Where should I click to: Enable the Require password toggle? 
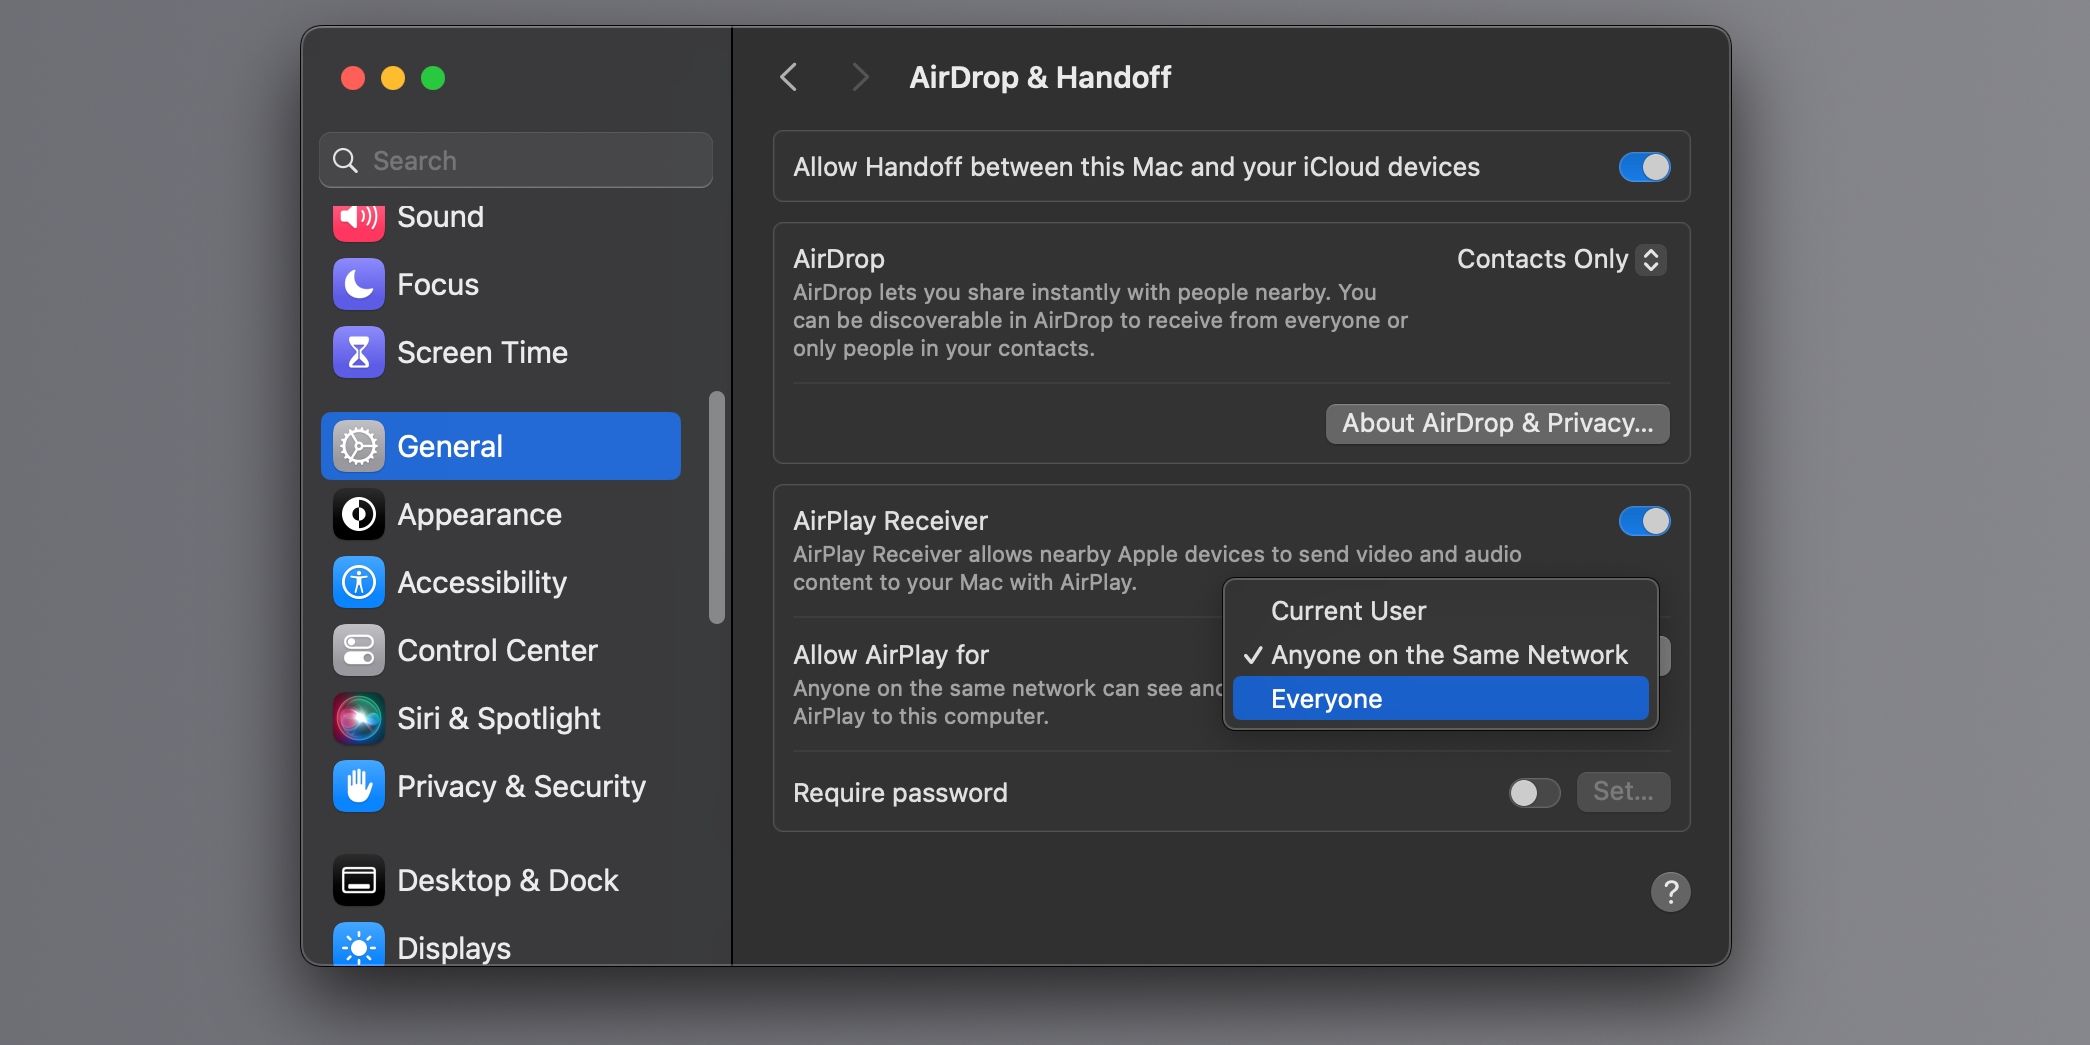click(x=1533, y=793)
